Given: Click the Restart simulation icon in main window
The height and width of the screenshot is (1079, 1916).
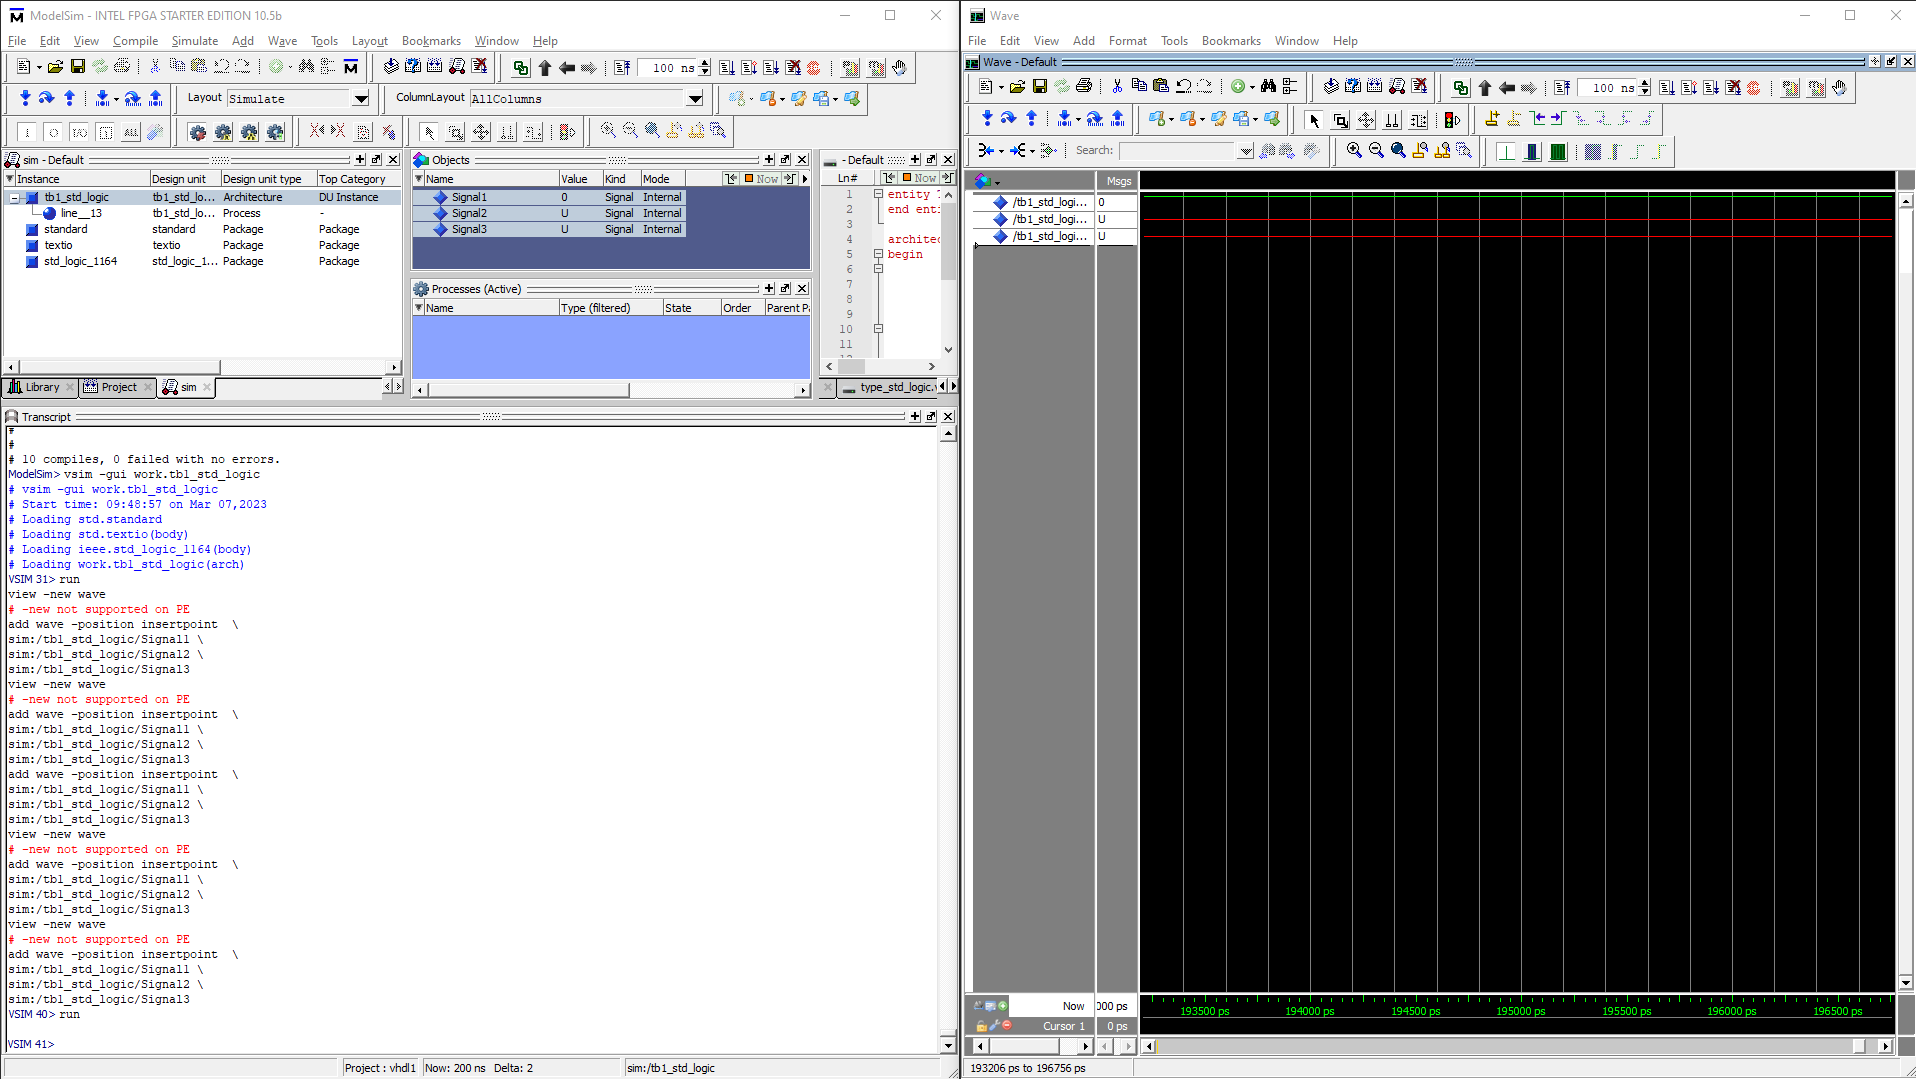Looking at the screenshot, I should point(622,67).
